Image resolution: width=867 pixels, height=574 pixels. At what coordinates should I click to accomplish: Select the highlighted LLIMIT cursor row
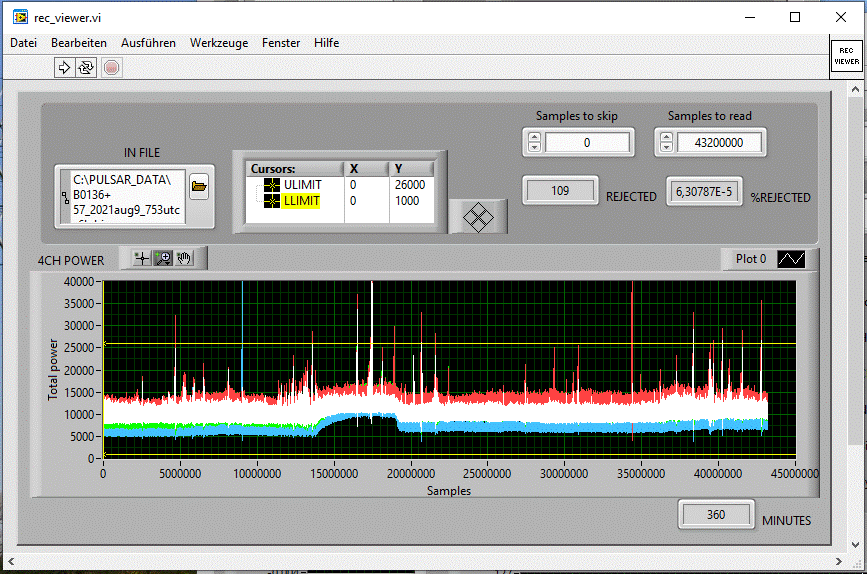click(x=340, y=201)
